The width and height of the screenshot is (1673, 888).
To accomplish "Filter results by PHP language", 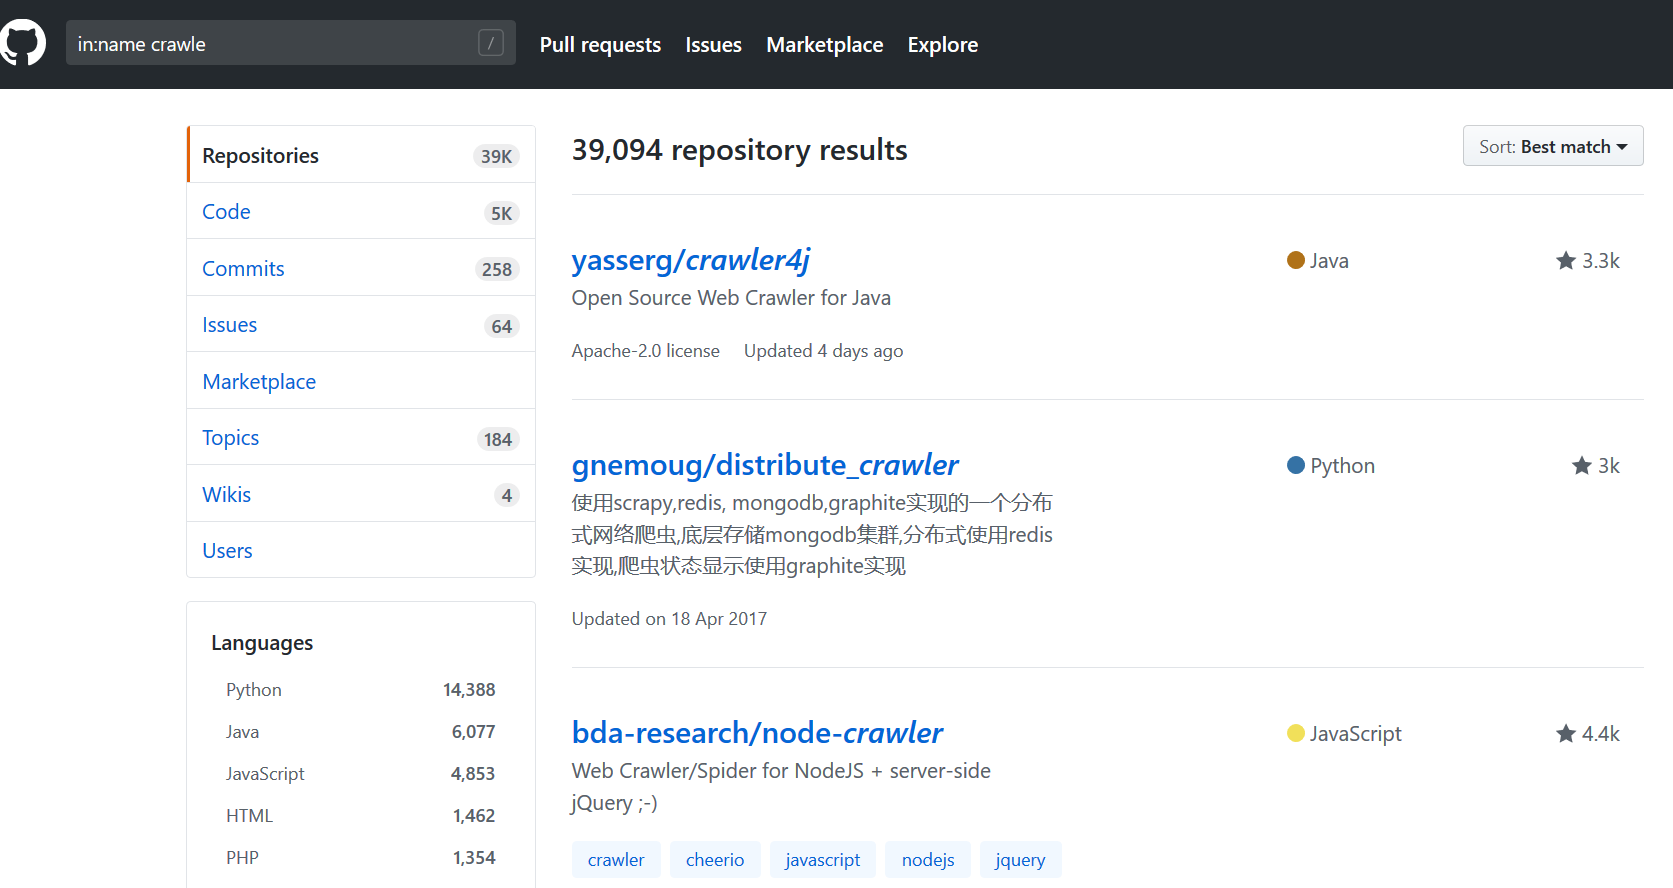I will point(242,858).
